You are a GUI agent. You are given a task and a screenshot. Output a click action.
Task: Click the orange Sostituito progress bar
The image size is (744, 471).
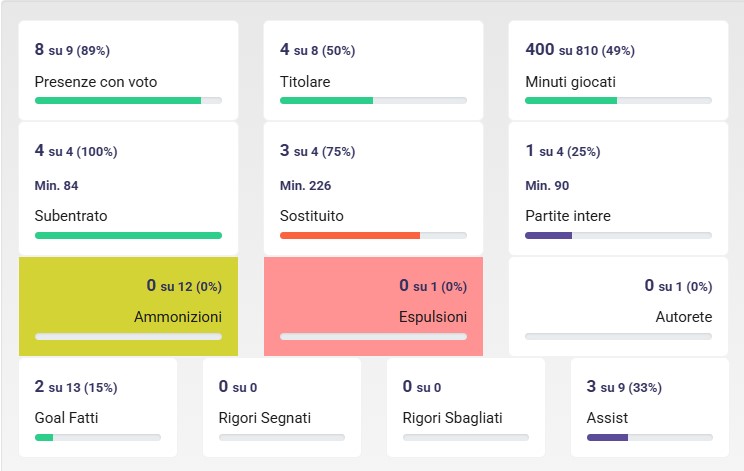pyautogui.click(x=373, y=235)
